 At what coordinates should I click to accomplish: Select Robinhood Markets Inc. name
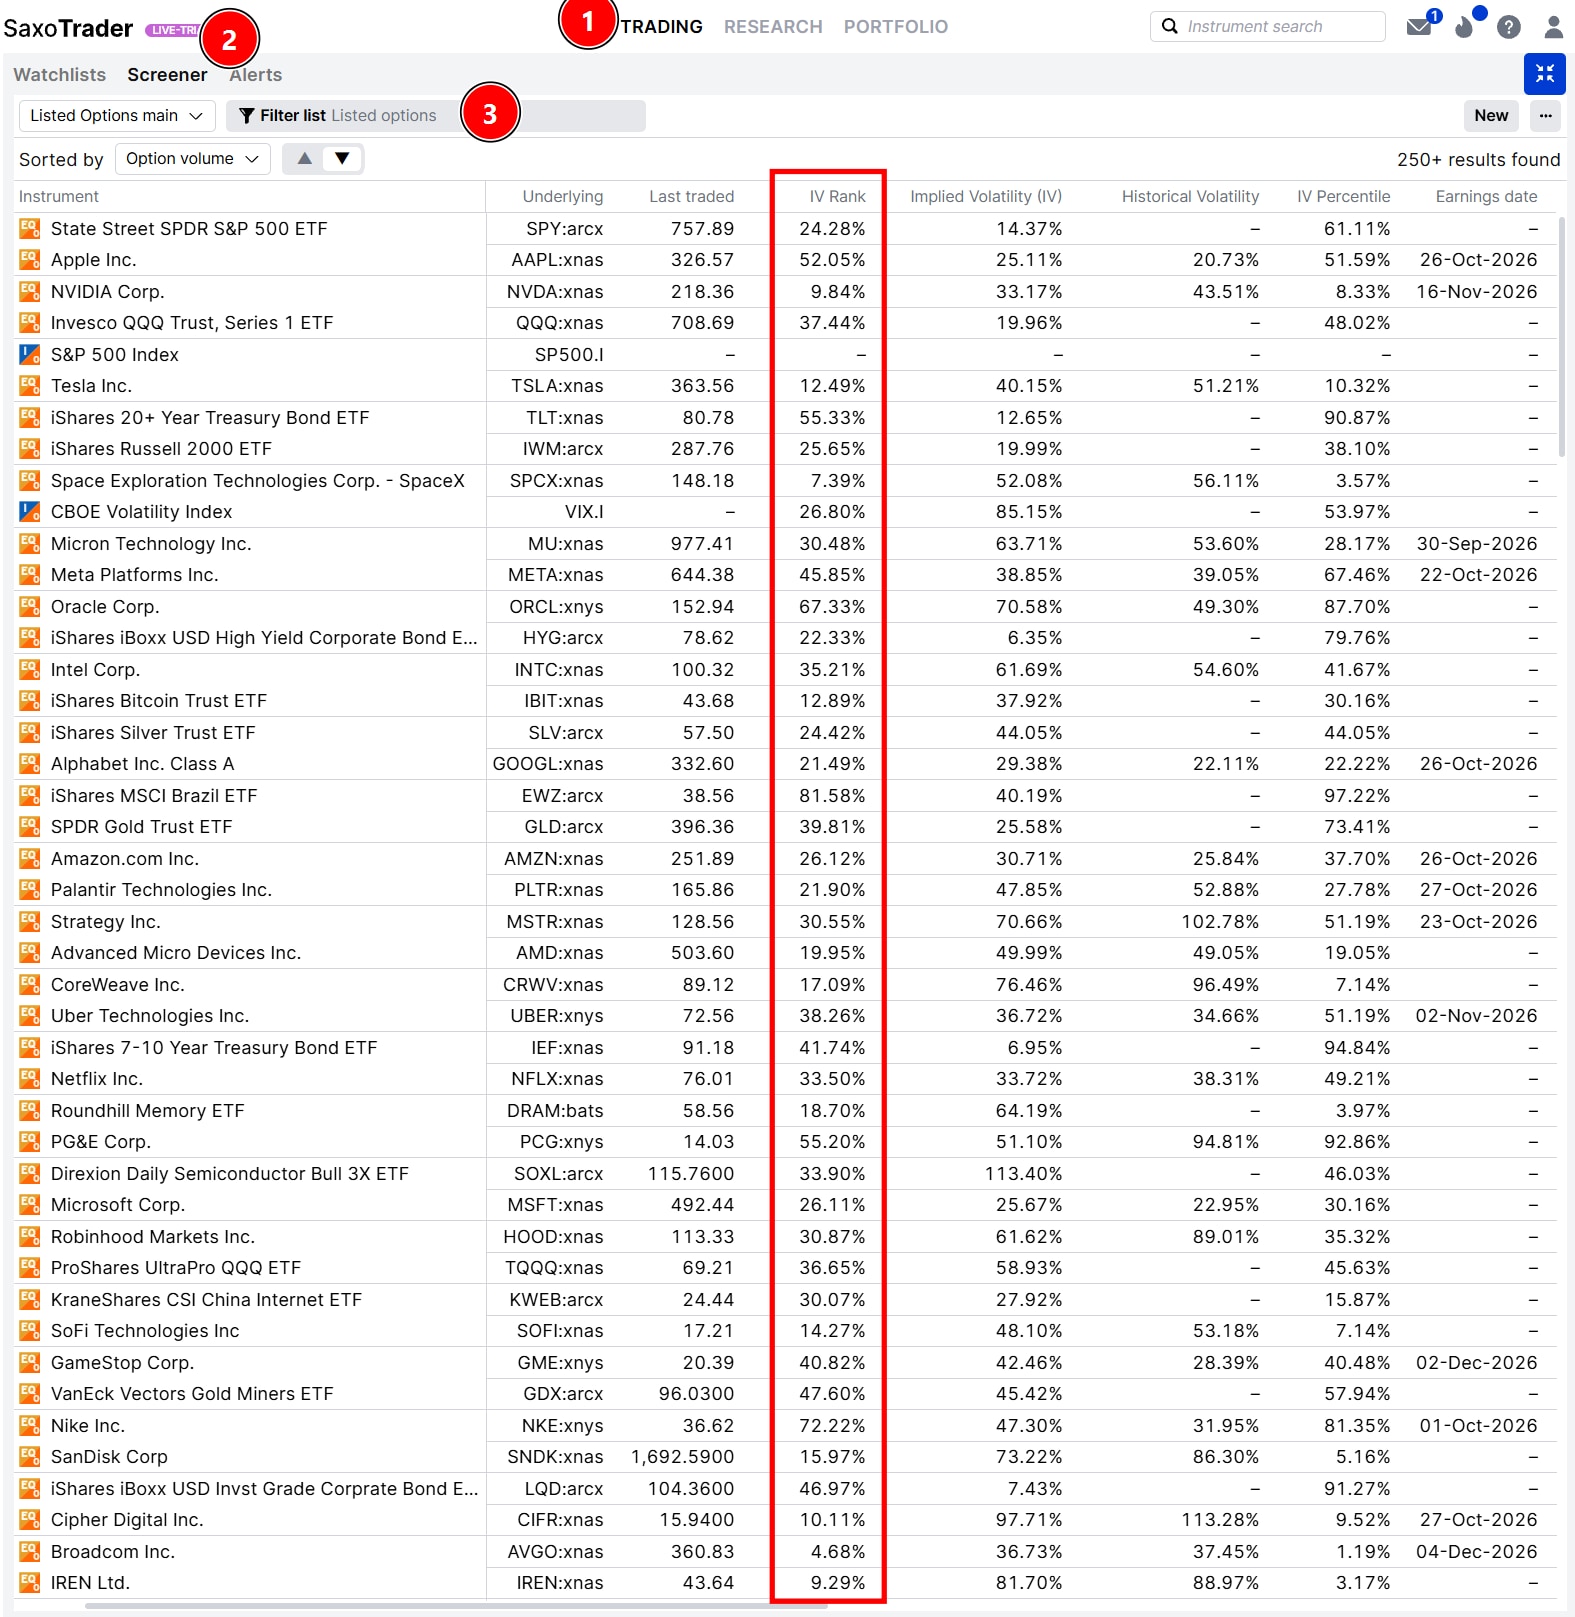[153, 1237]
